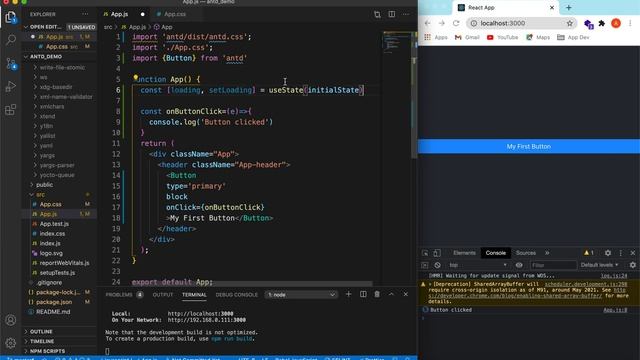
Task: Open the Source Control view
Action: [x=11, y=63]
